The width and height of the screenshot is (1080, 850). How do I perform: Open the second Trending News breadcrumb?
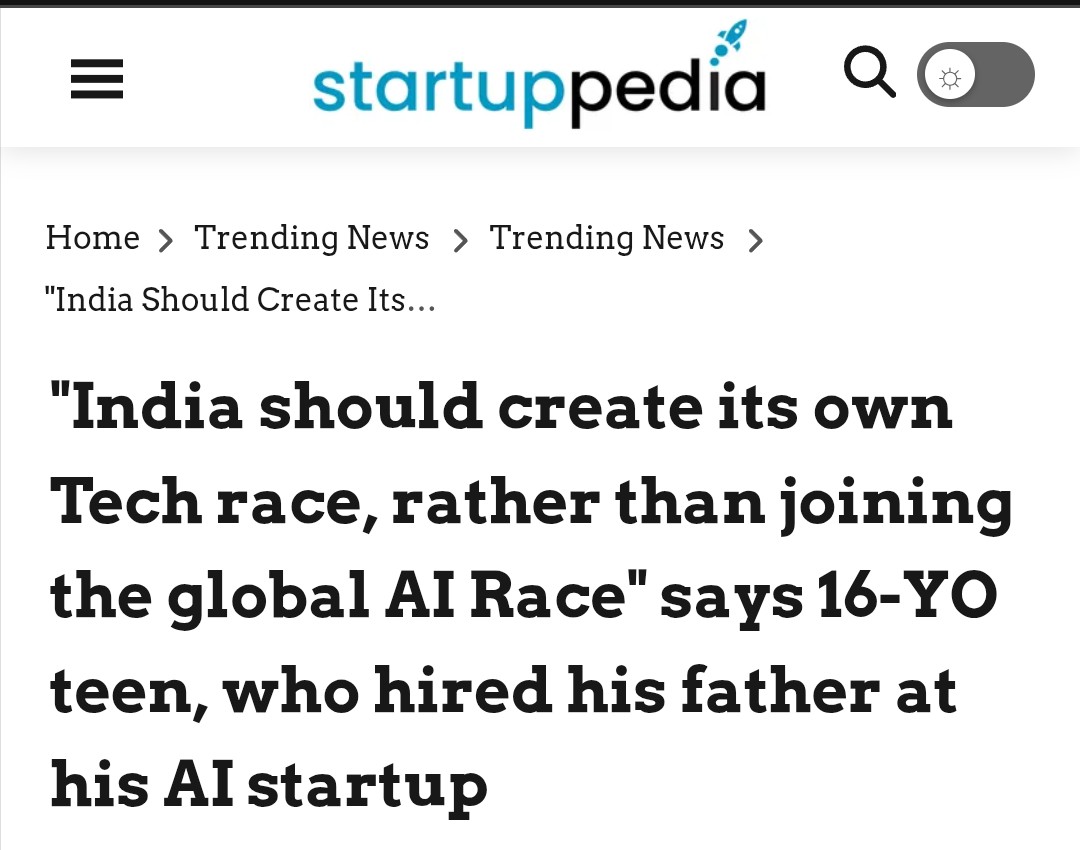606,238
